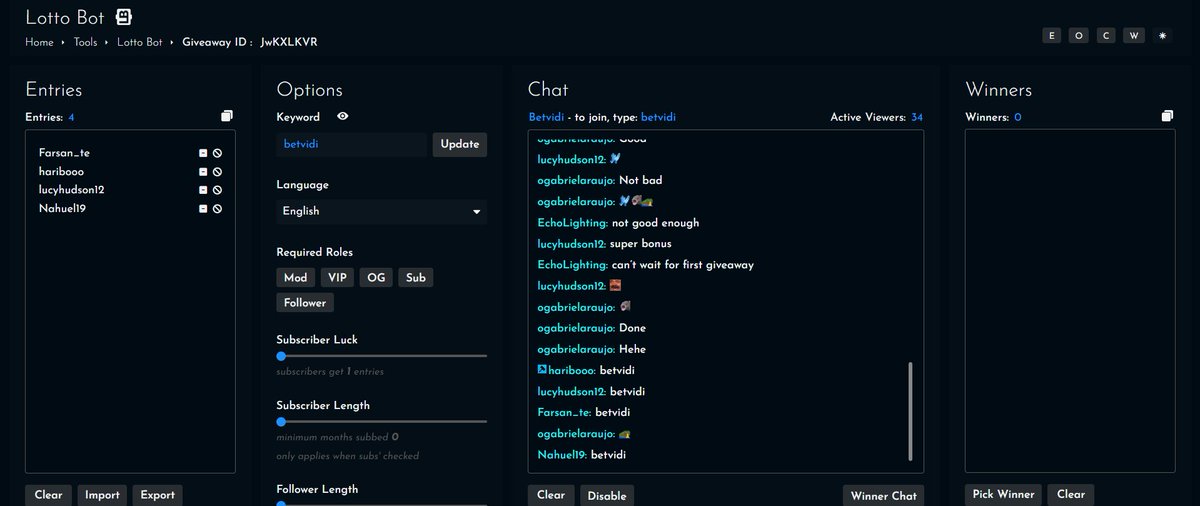Screen dimensions: 1200x506
Task: Click ogabrielaraujo 'Done' chat message
Action: [x=591, y=328]
